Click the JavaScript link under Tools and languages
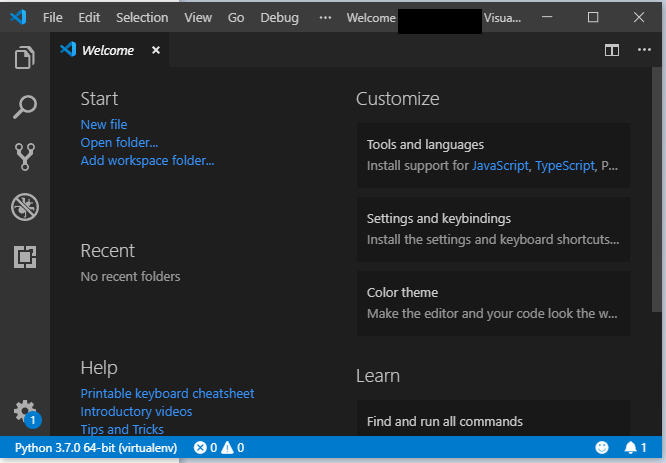Viewport: 666px width, 463px height. pos(500,165)
